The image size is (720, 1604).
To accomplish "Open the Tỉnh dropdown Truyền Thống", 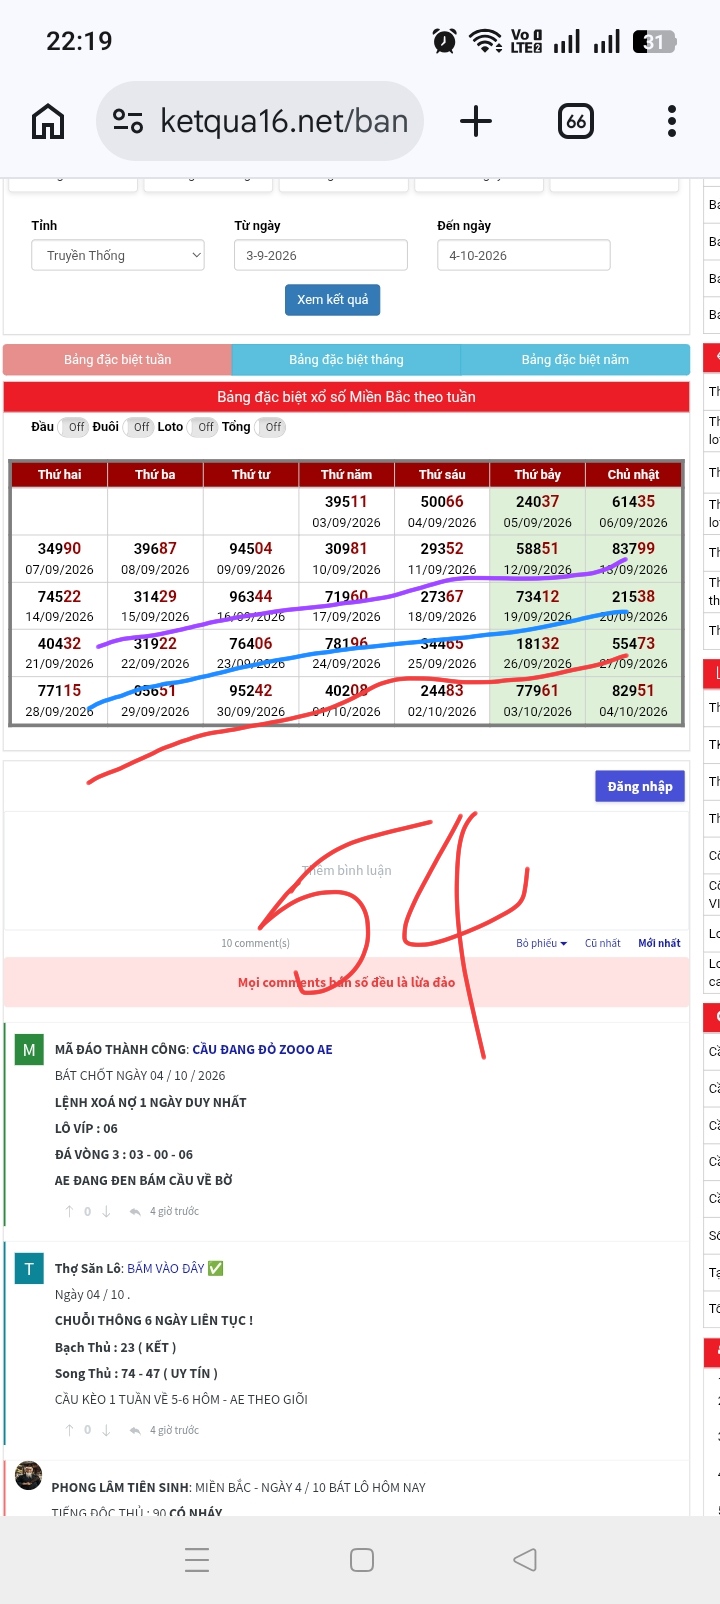I will 118,255.
